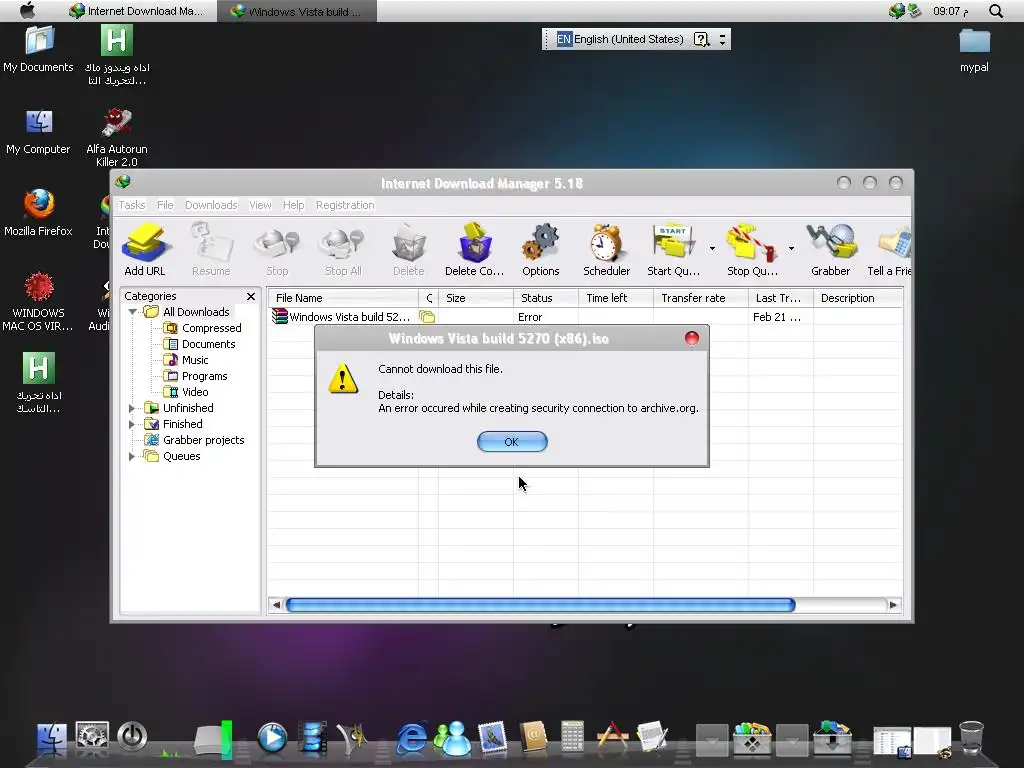1024x768 pixels.
Task: Open the My Computer desktop icon
Action: [39, 131]
